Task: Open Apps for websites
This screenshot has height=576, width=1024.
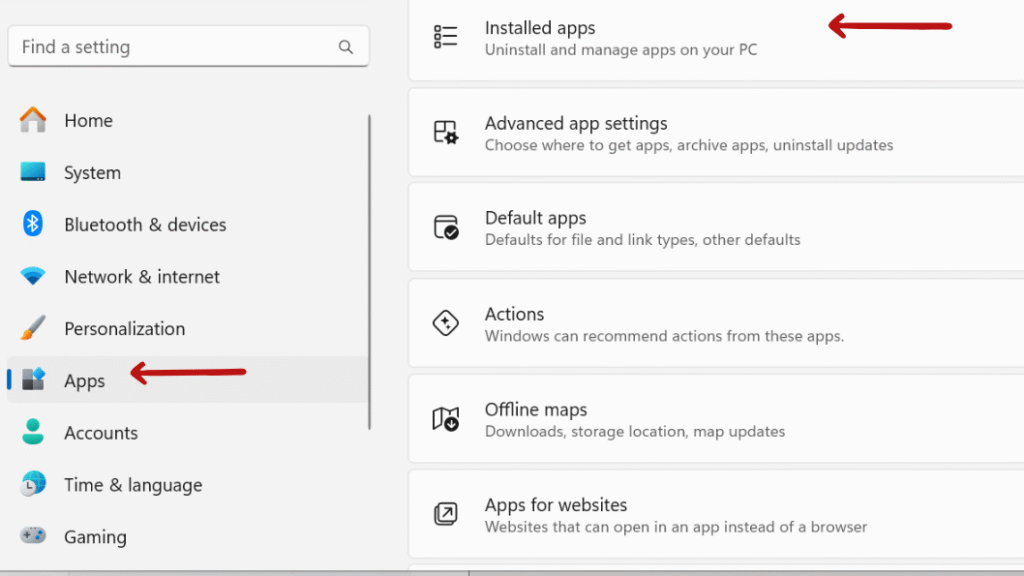Action: click(716, 515)
